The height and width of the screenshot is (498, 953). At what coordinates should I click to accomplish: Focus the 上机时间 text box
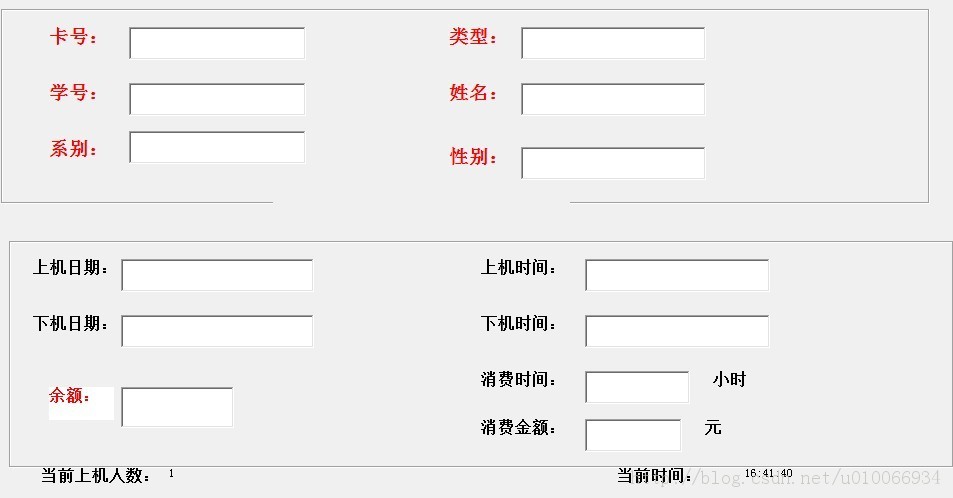[x=676, y=275]
